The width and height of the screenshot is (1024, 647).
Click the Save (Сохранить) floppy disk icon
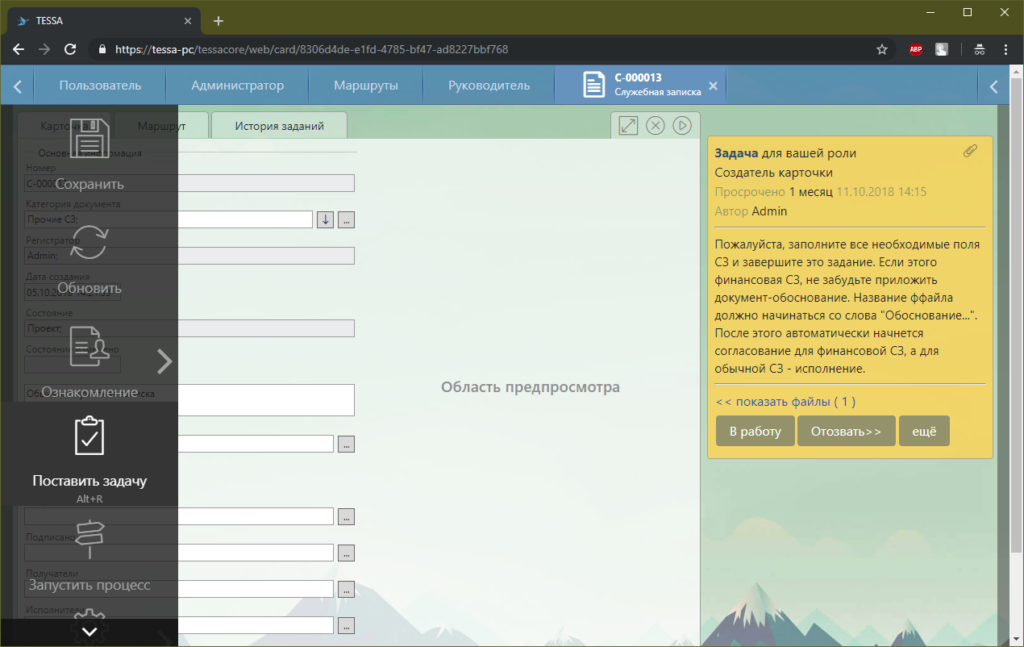tap(89, 140)
